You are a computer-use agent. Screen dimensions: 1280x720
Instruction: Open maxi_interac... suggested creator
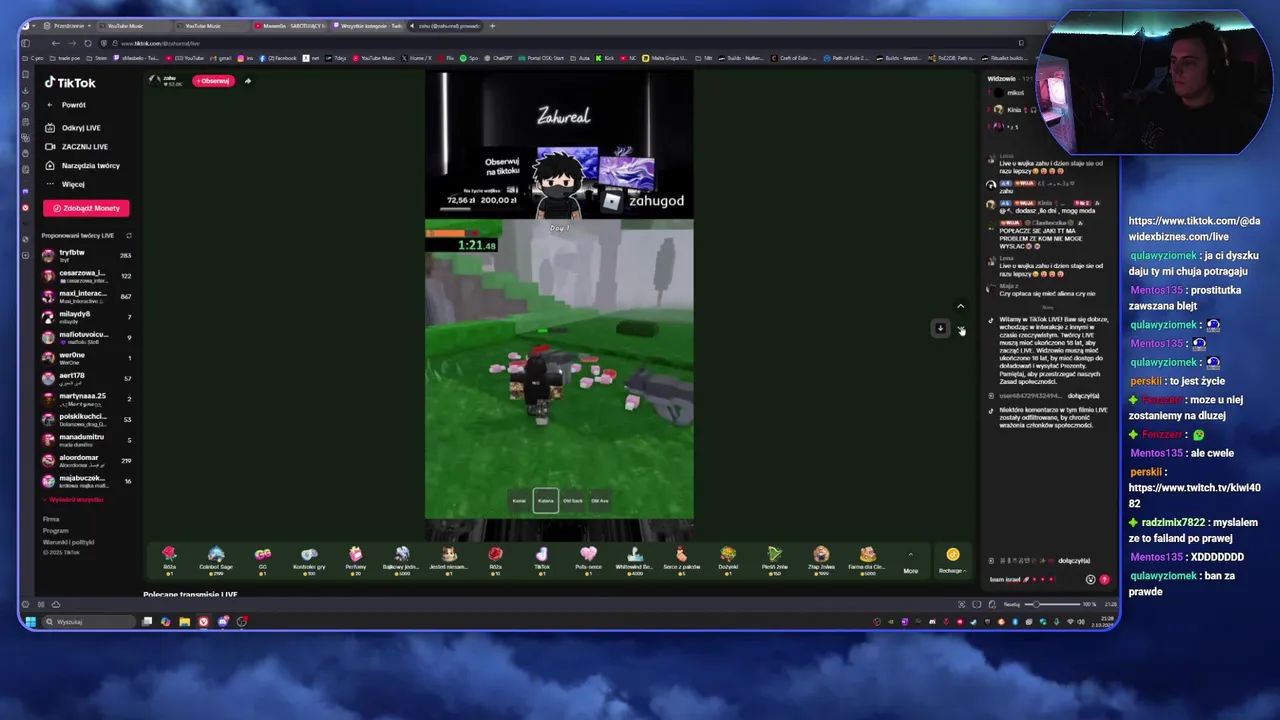point(86,296)
